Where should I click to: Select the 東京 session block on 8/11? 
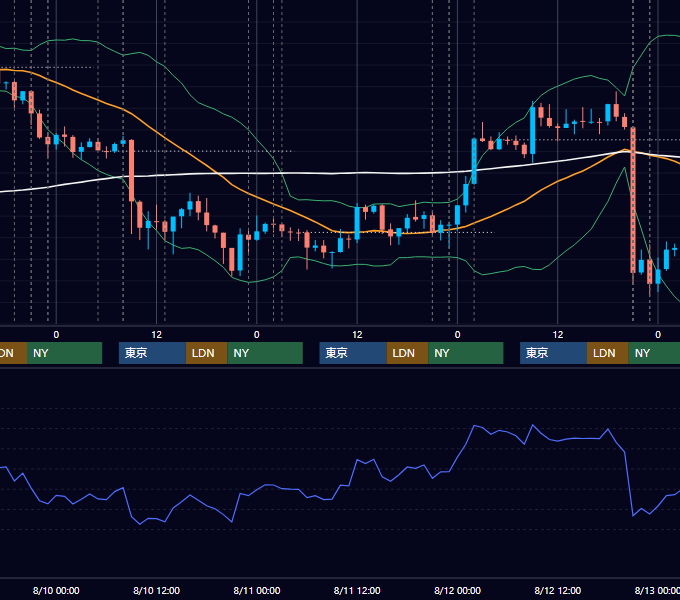point(353,353)
